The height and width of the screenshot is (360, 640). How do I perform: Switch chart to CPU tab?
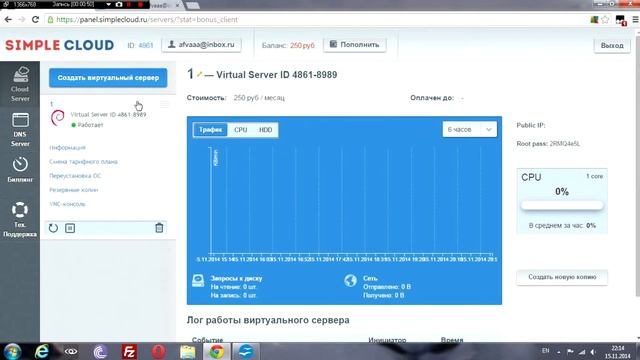pos(240,130)
